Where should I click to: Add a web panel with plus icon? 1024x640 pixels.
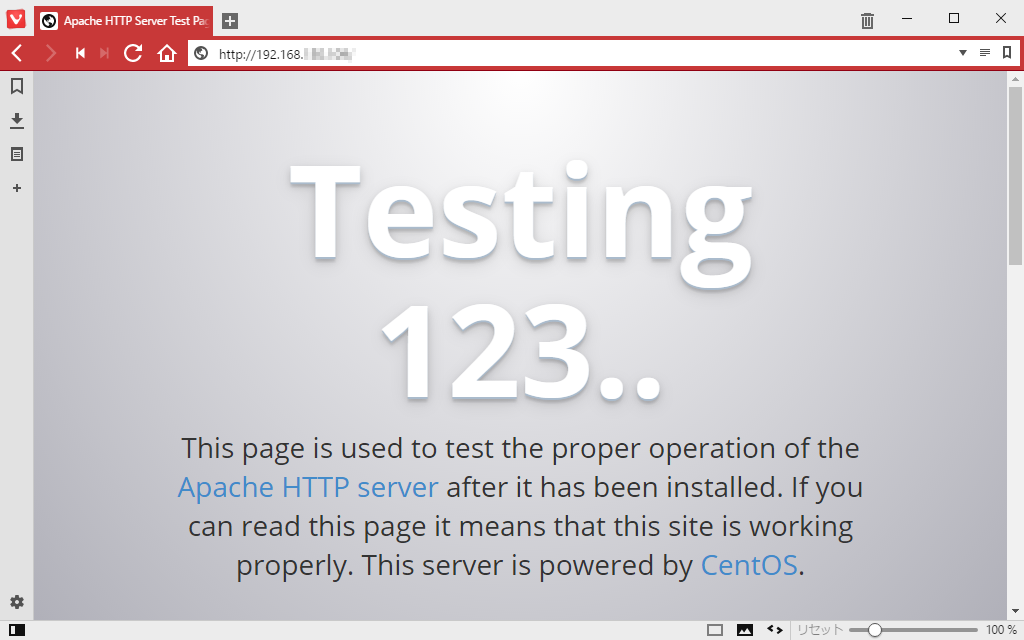coord(17,188)
